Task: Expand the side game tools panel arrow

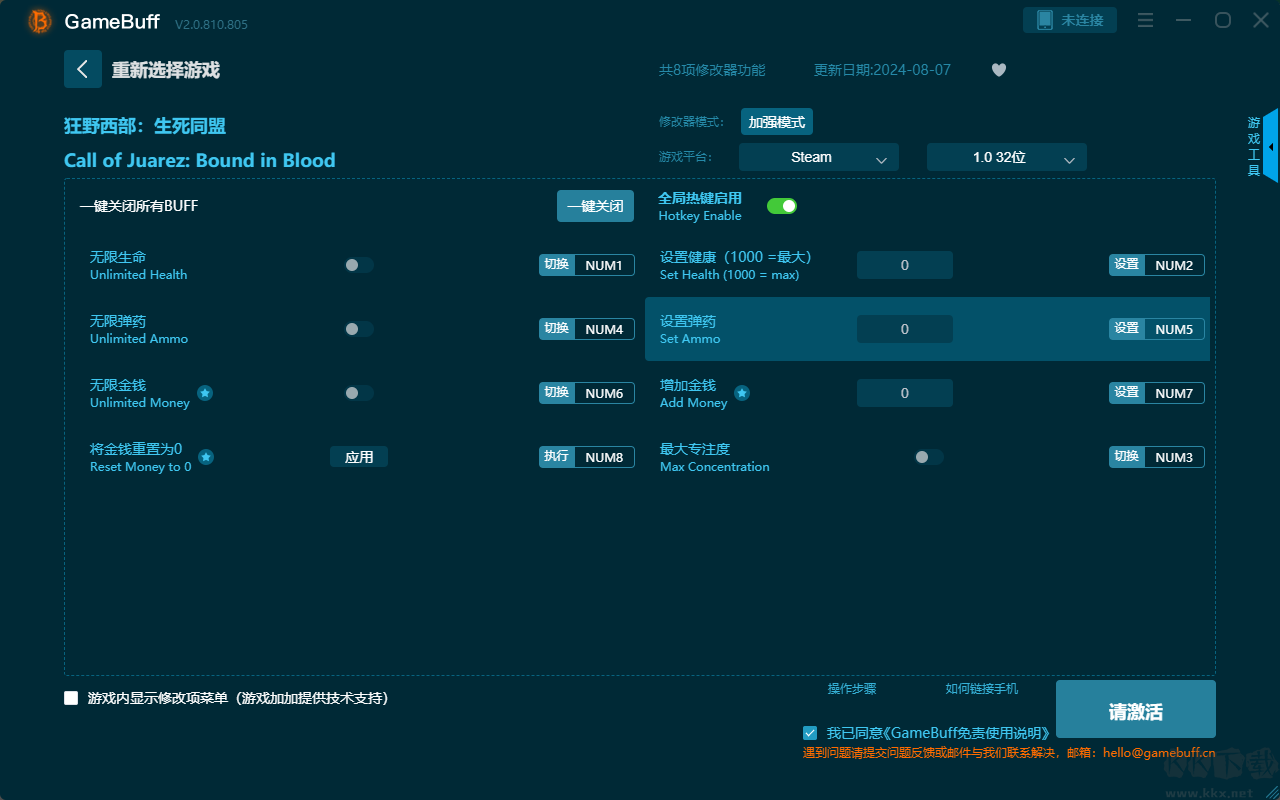Action: coord(1270,146)
